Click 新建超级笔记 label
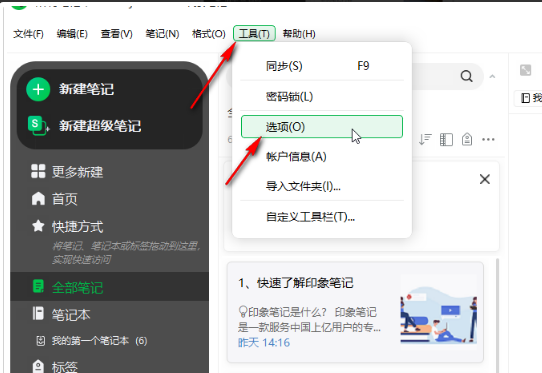This screenshot has width=542, height=373. coord(100,126)
